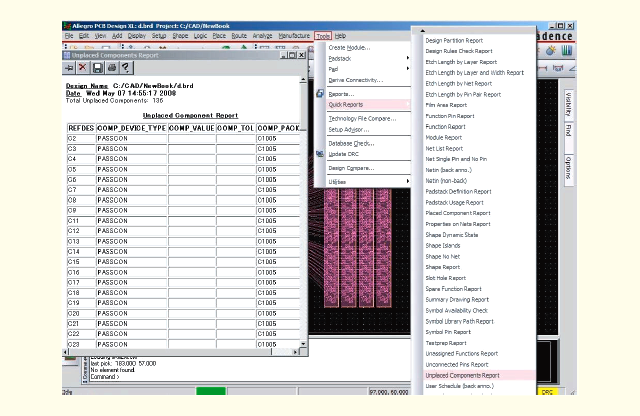This screenshot has width=640, height=416.
Task: Click the pin icon in the report toolbar
Action: pyautogui.click(x=69, y=68)
